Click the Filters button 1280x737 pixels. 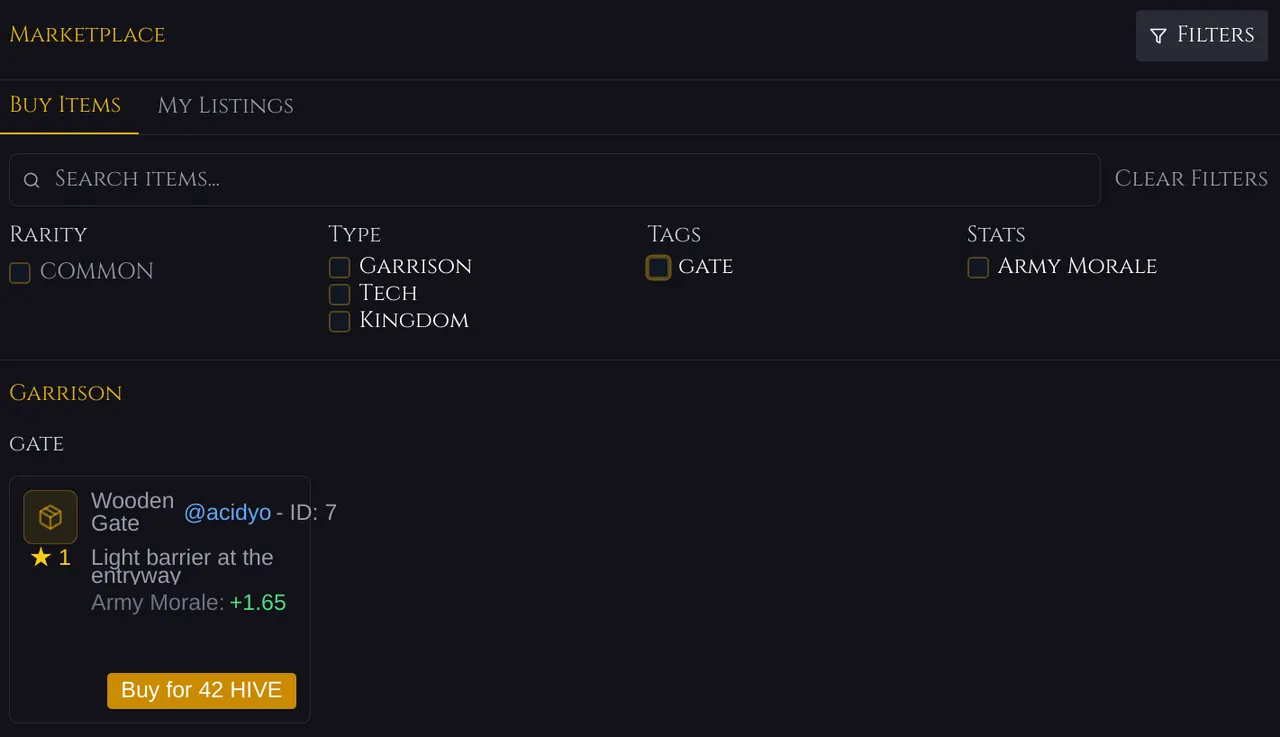[x=1201, y=36]
